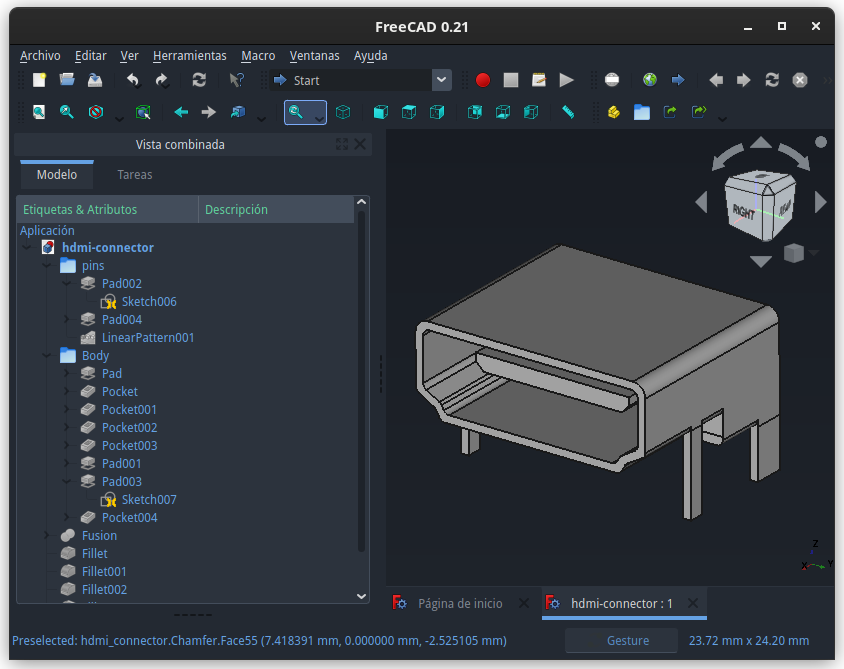Image resolution: width=844 pixels, height=669 pixels.
Task: Open the Herramientas menu
Action: 189,56
